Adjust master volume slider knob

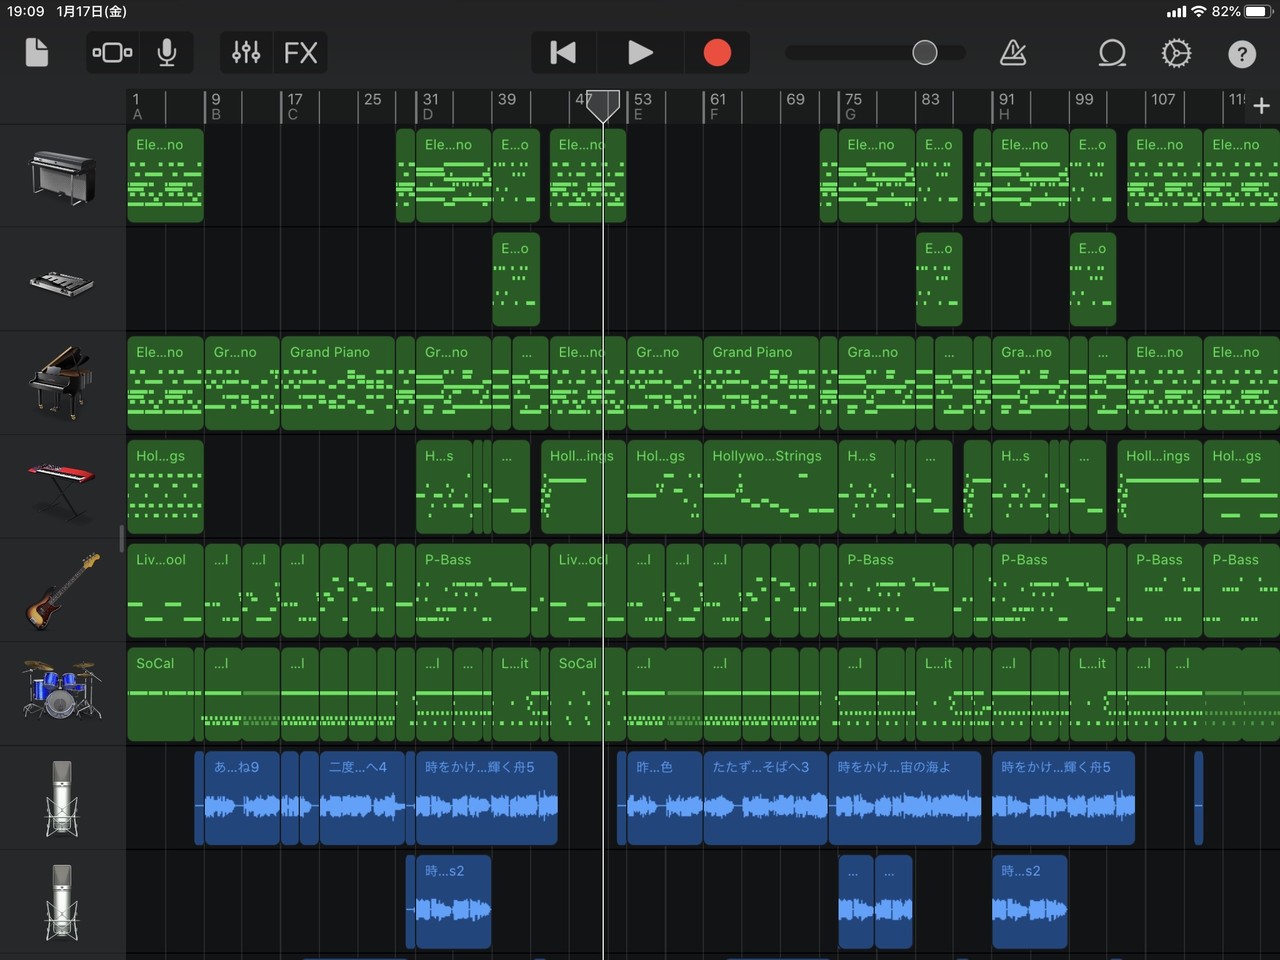pos(925,52)
